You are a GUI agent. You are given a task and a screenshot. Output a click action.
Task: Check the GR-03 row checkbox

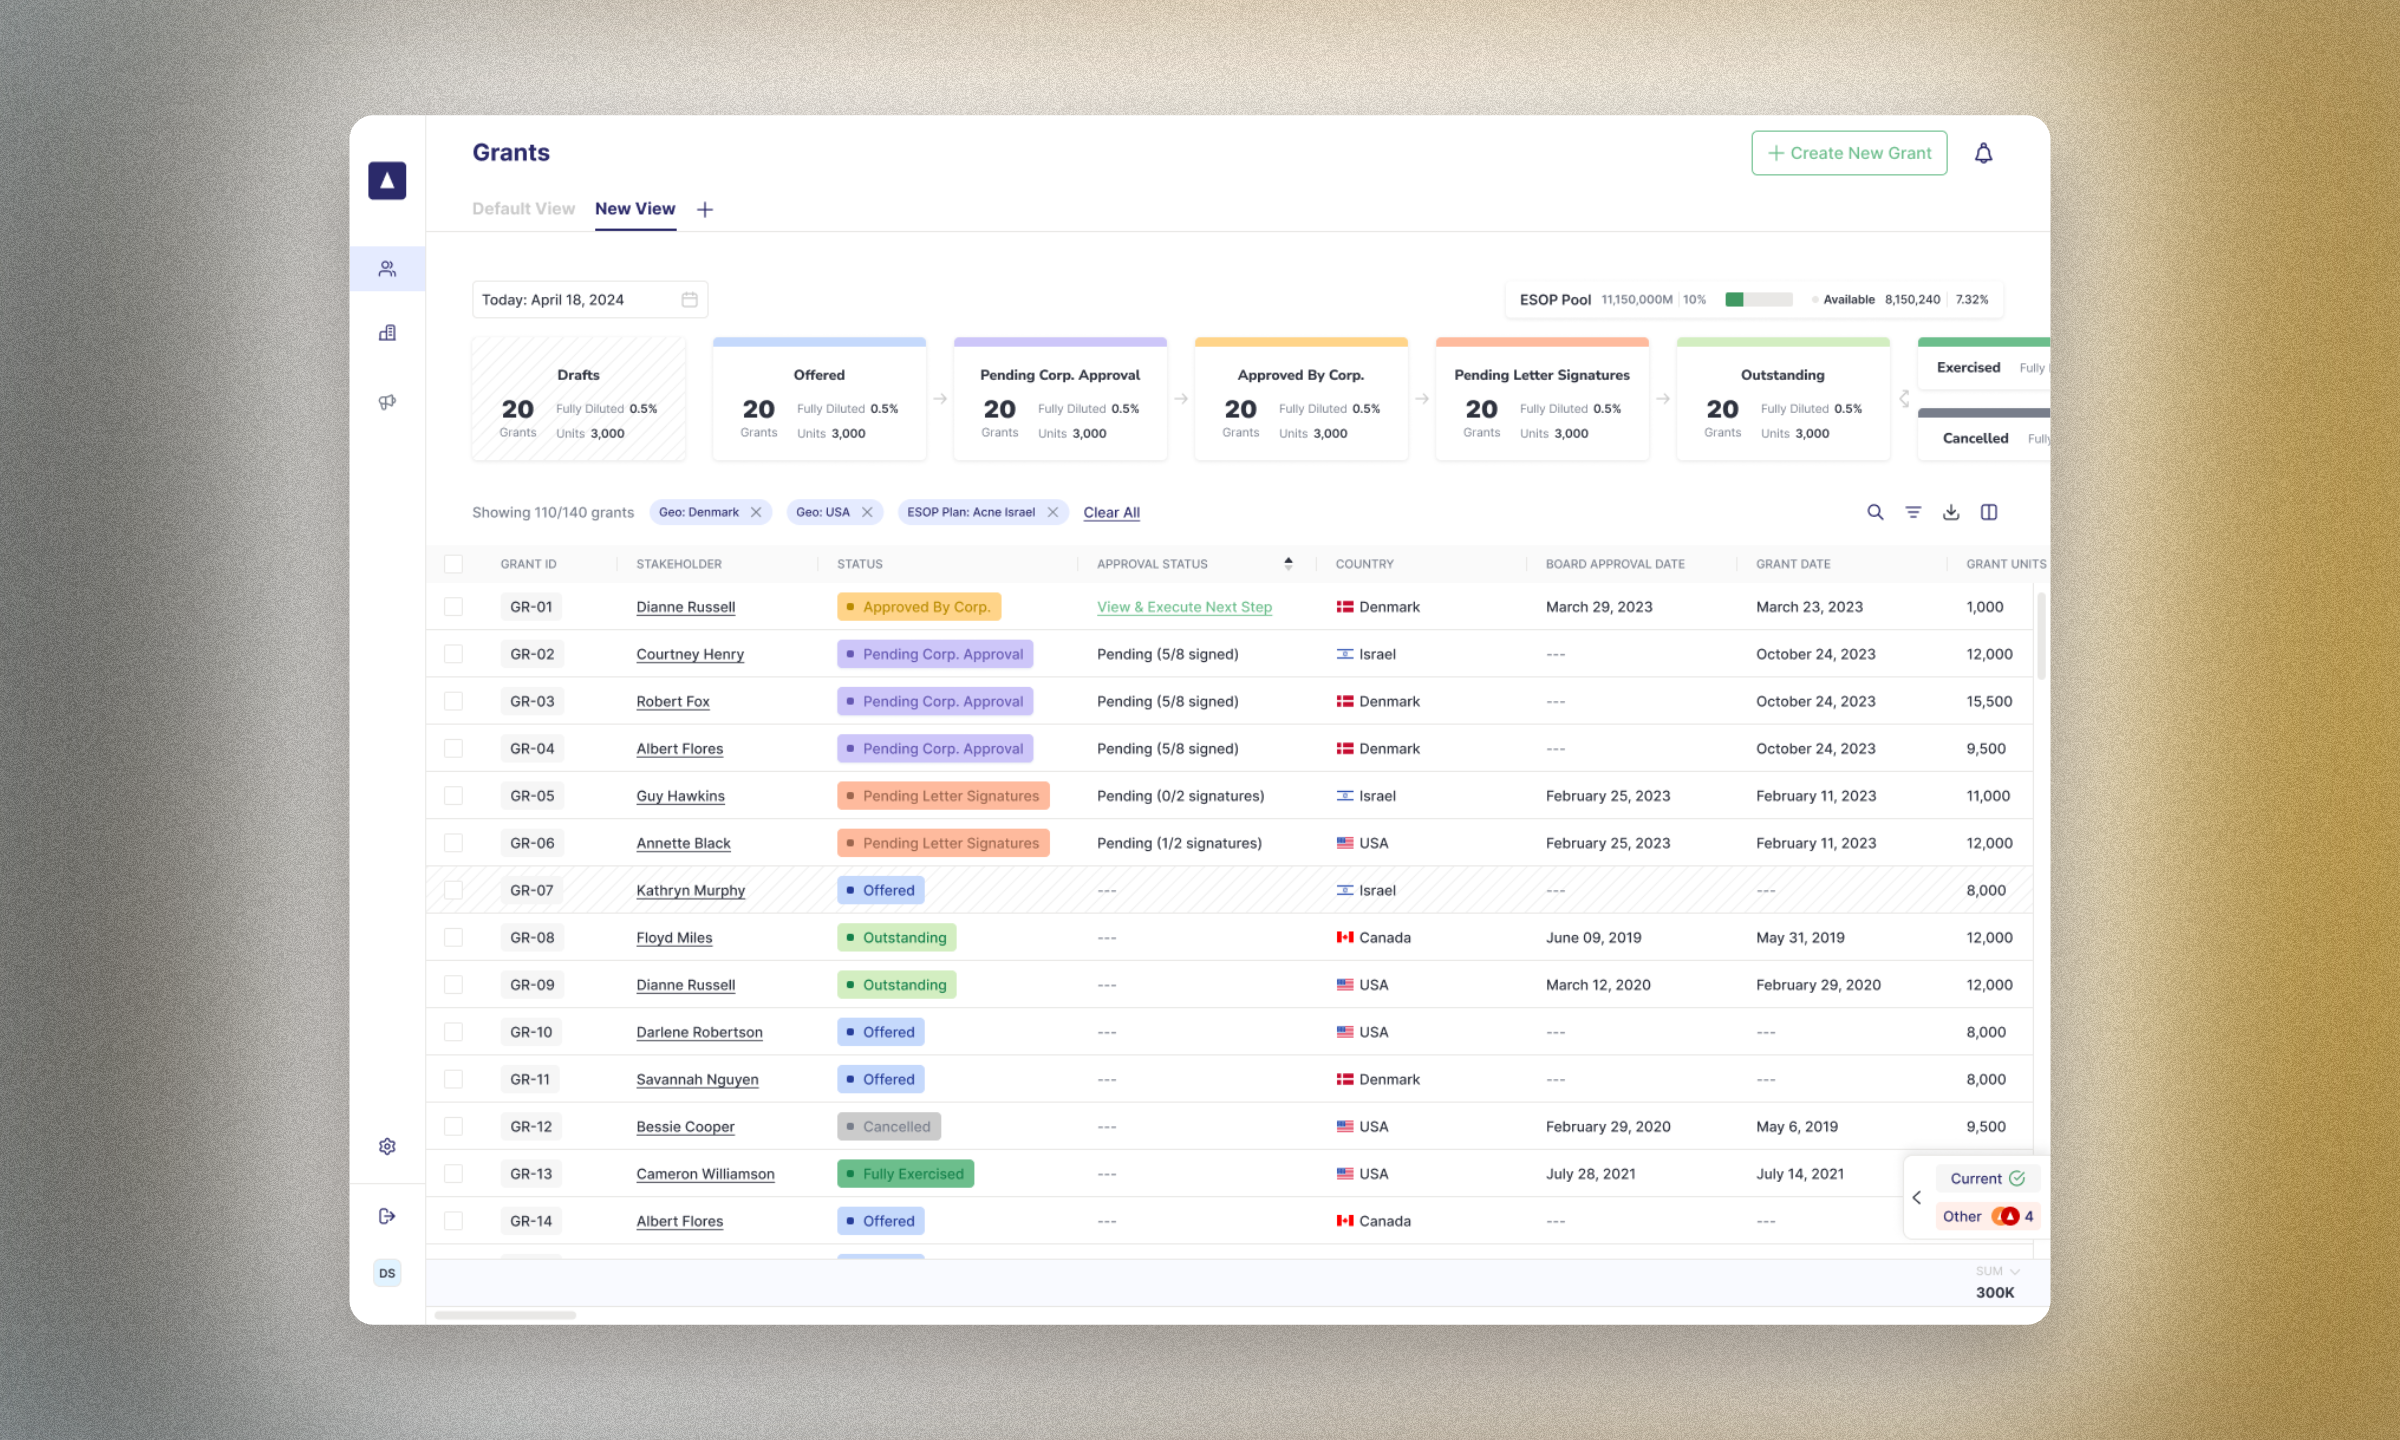click(x=453, y=701)
